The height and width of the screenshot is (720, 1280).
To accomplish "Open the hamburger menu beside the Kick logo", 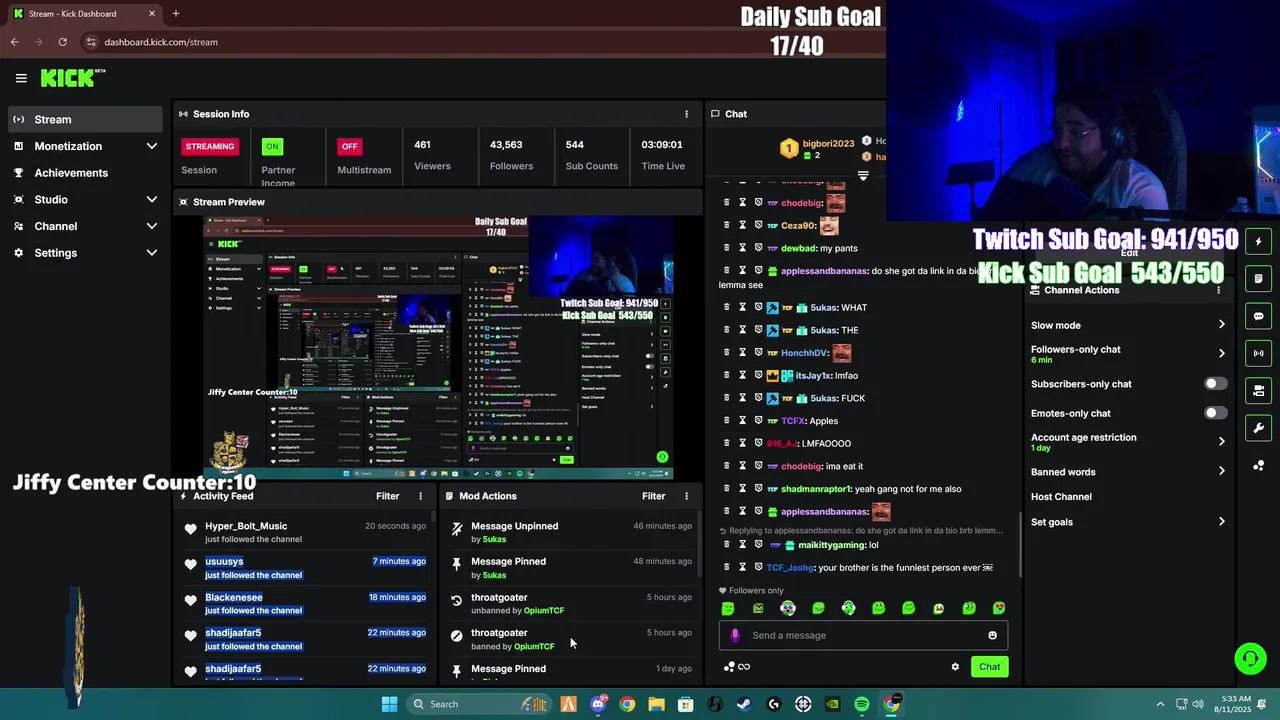I will point(21,78).
